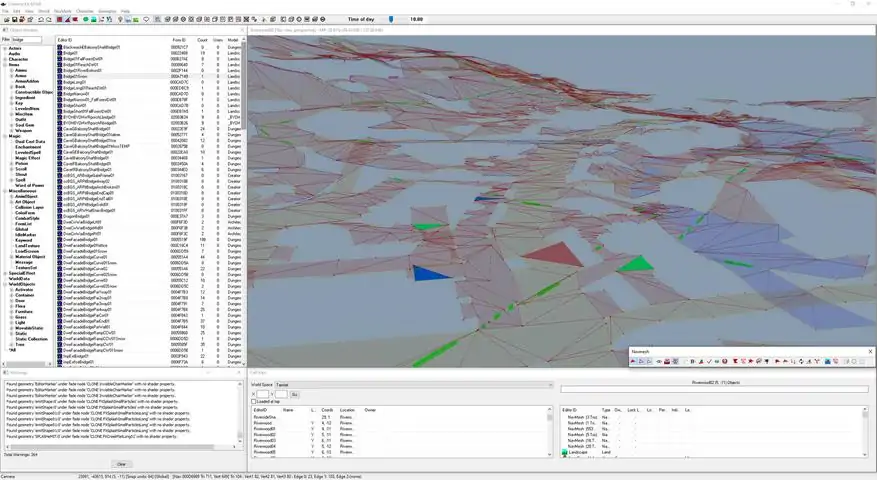
Task: Click the speech bubble icon in the toolbar
Action: pyautogui.click(x=148, y=19)
